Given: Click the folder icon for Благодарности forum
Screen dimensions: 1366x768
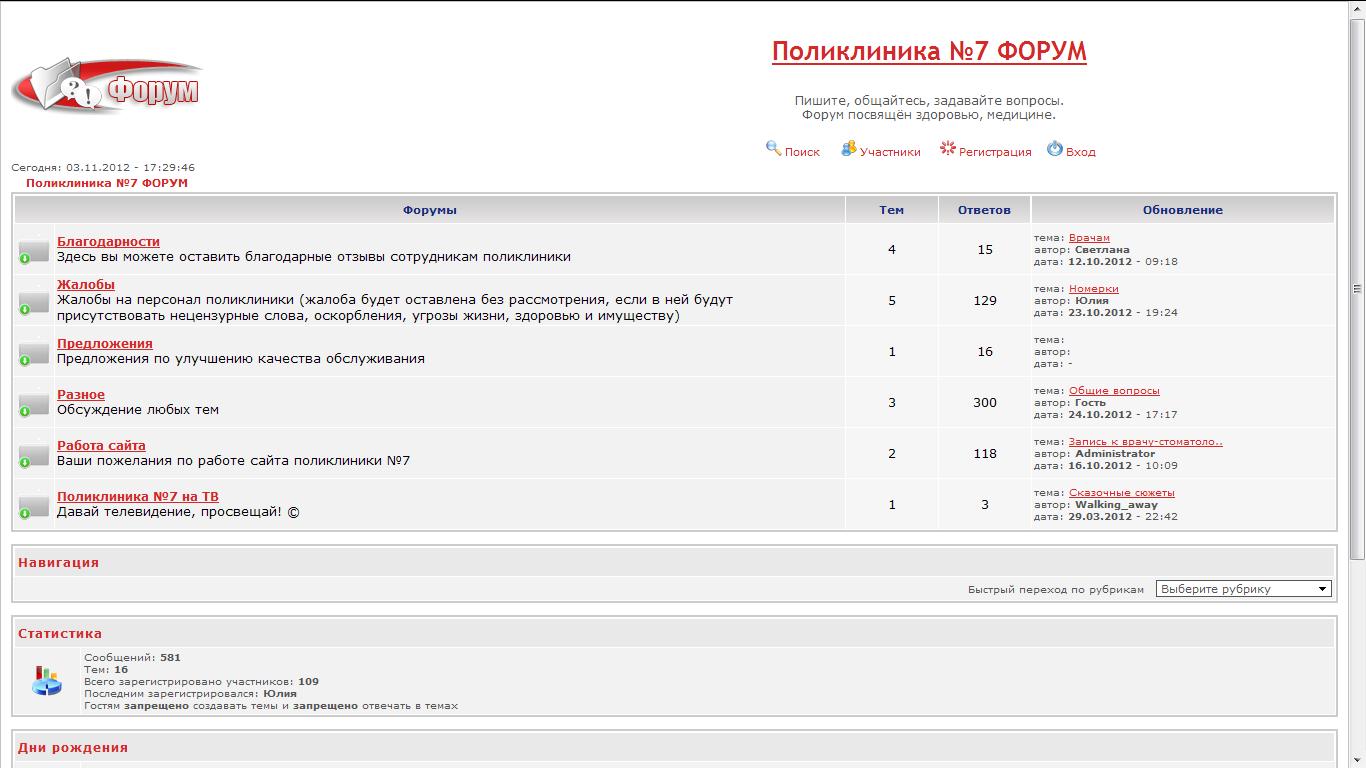Looking at the screenshot, I should pos(34,250).
